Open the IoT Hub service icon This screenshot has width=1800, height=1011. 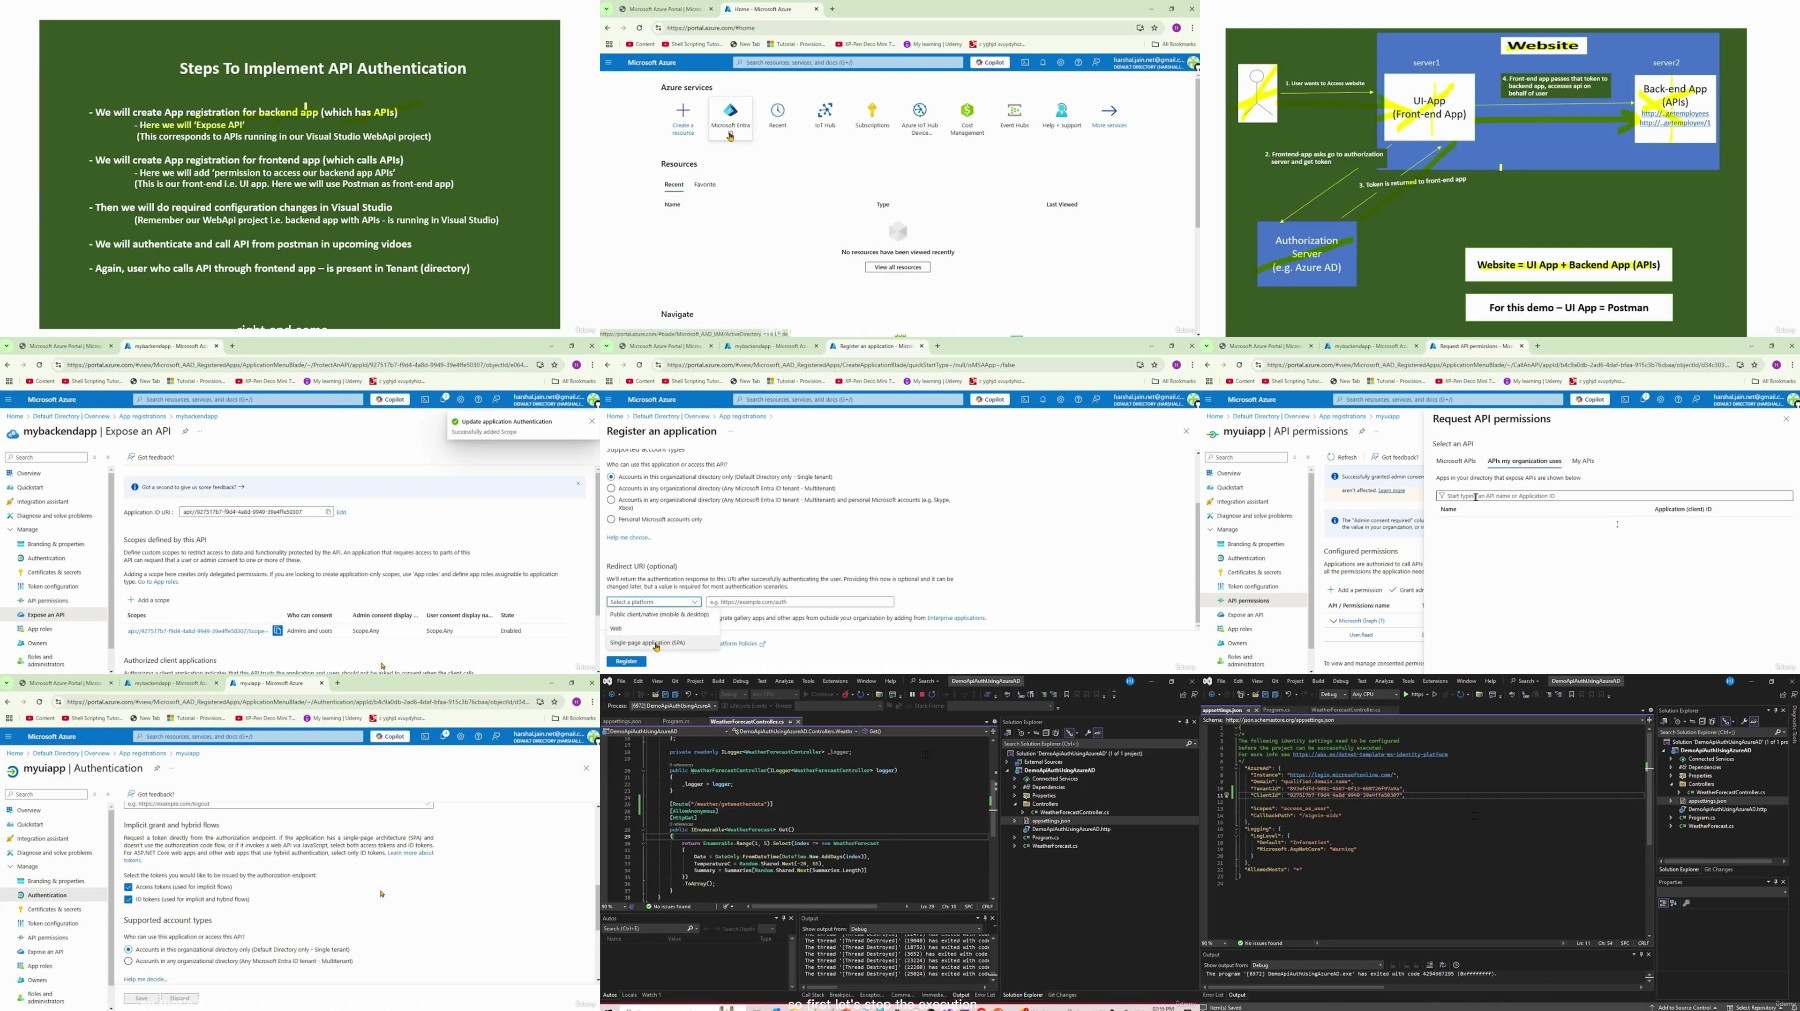pyautogui.click(x=825, y=110)
